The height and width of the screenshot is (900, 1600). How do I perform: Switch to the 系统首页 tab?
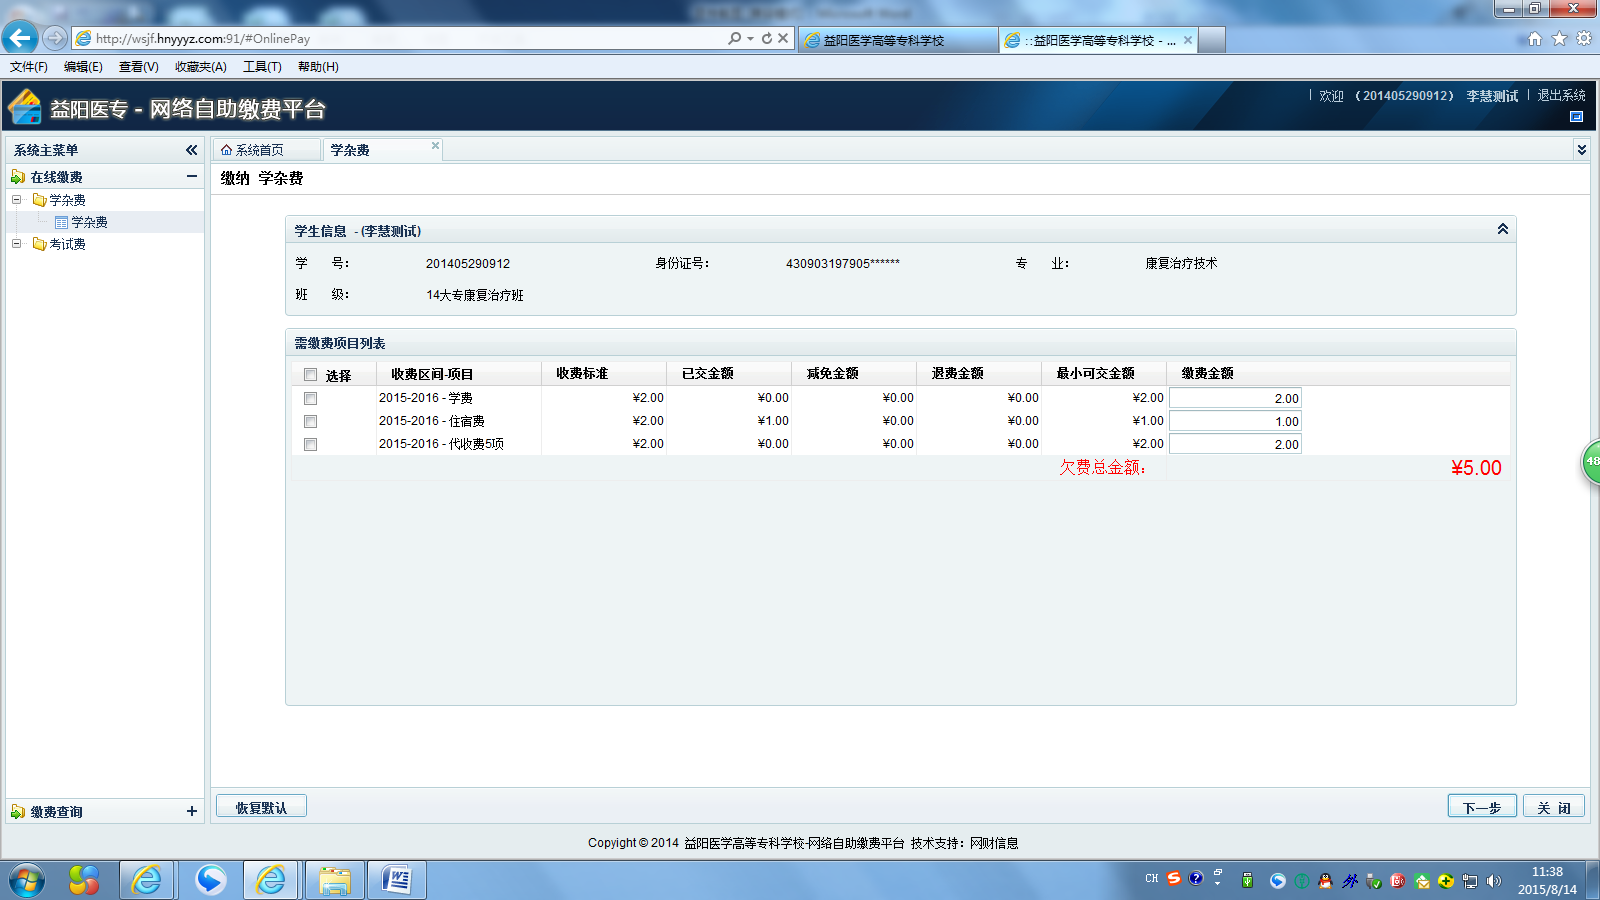pos(260,150)
